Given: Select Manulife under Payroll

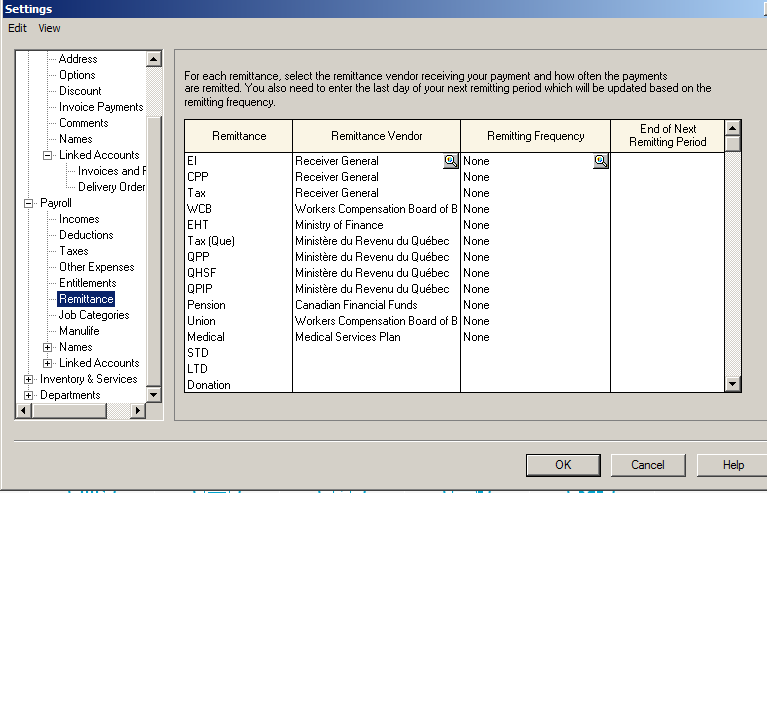Looking at the screenshot, I should coord(79,331).
